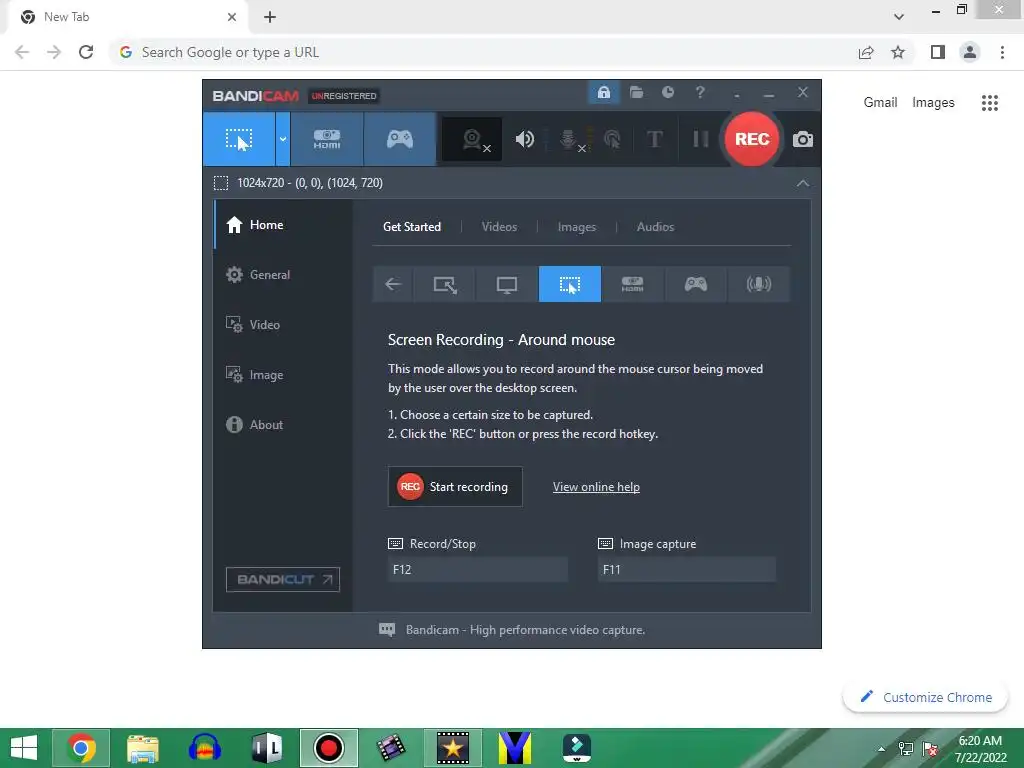
Task: Select the Get Started tab
Action: tap(411, 227)
